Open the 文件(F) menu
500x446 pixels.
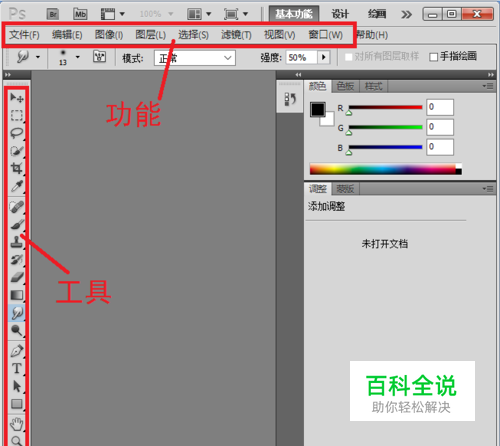pyautogui.click(x=24, y=35)
